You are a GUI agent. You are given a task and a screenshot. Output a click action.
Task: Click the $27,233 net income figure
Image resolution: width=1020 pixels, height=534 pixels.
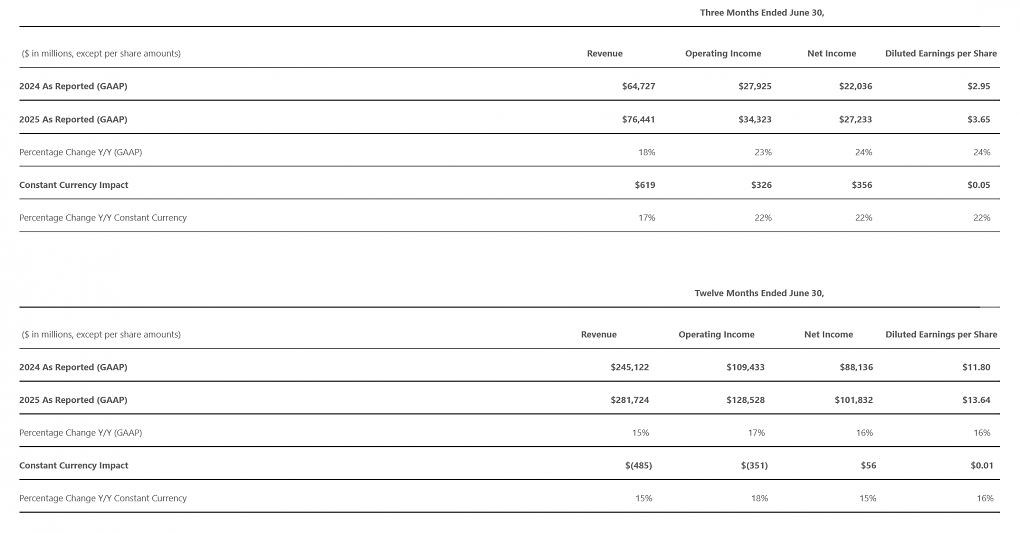coord(855,119)
